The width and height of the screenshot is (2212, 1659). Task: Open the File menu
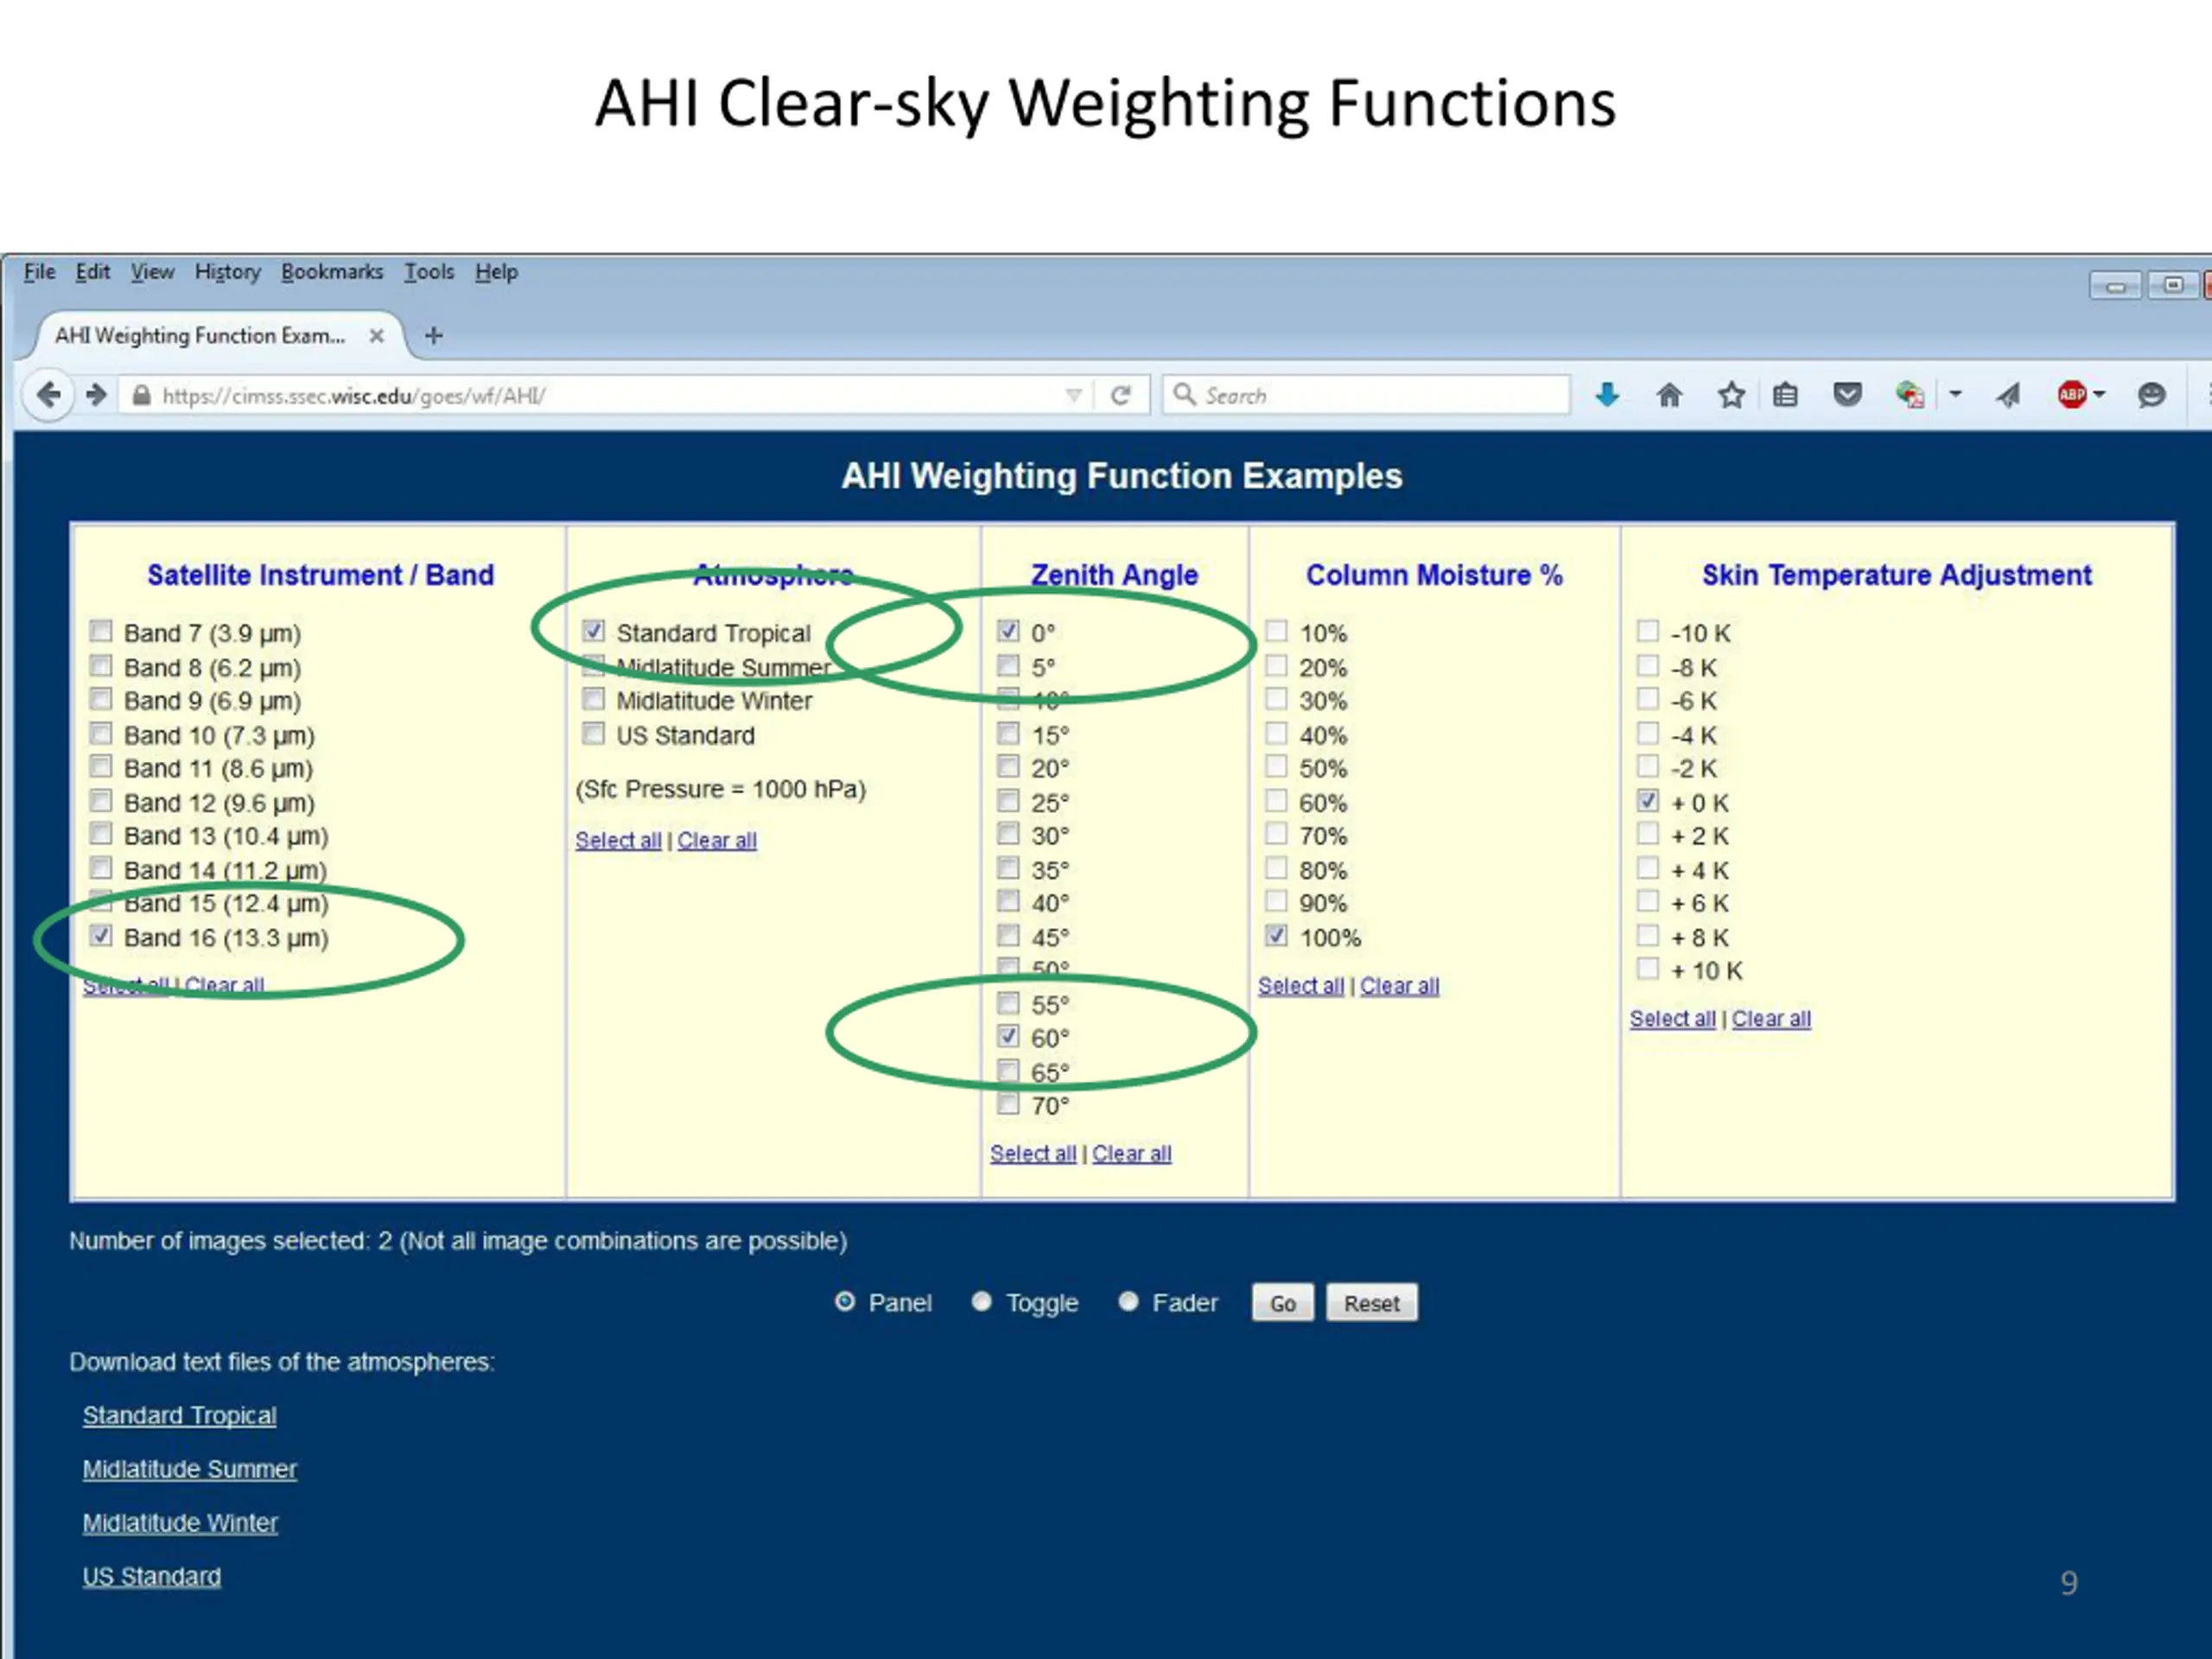click(x=39, y=272)
